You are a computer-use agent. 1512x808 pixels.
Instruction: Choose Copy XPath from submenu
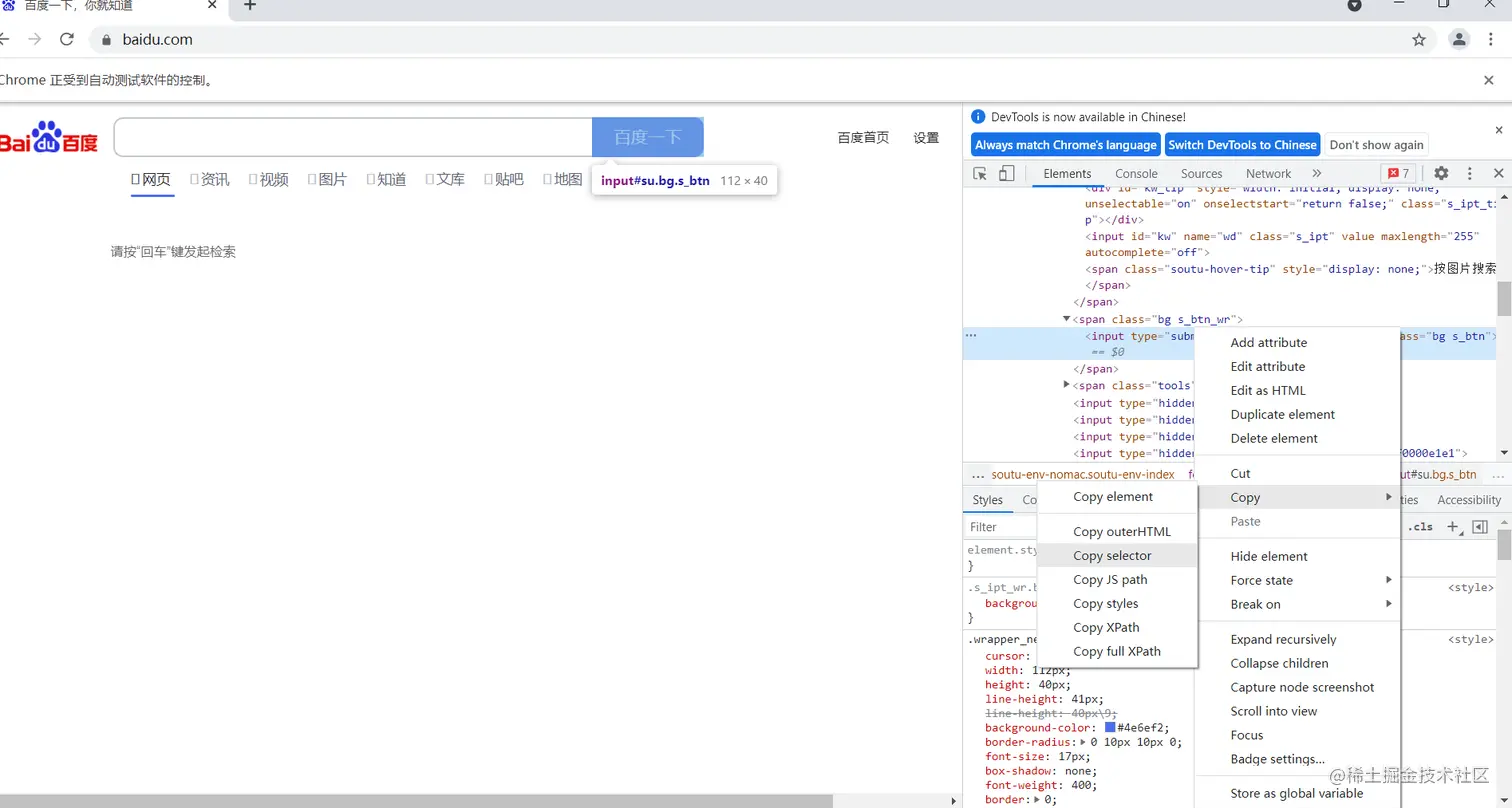pyautogui.click(x=1117, y=627)
